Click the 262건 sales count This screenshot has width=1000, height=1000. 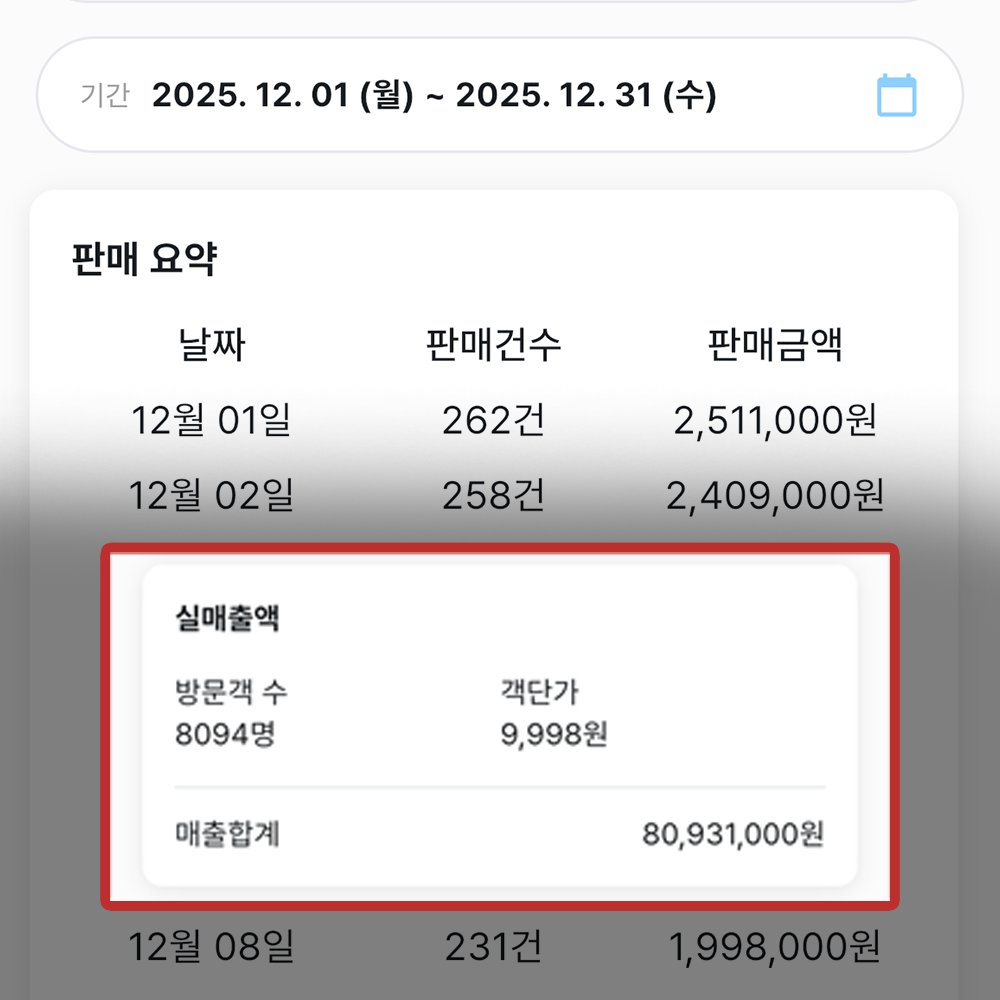pos(493,421)
